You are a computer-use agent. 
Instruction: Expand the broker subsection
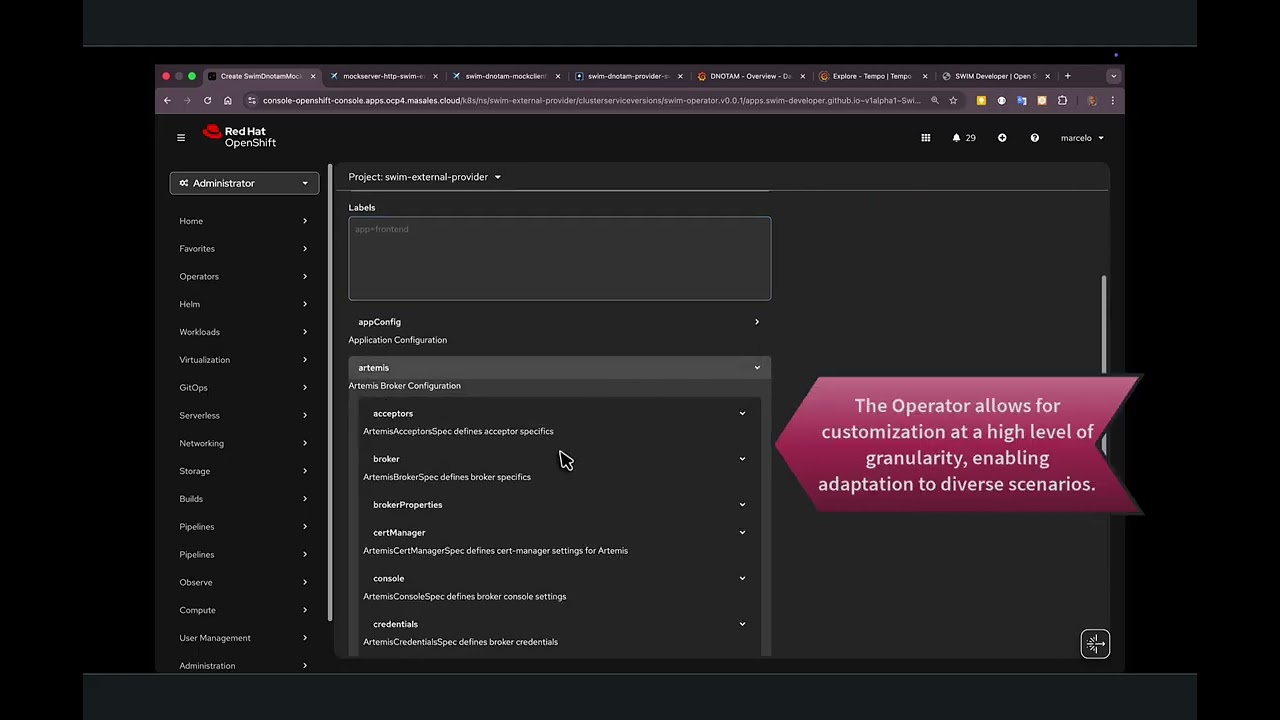[559, 459]
